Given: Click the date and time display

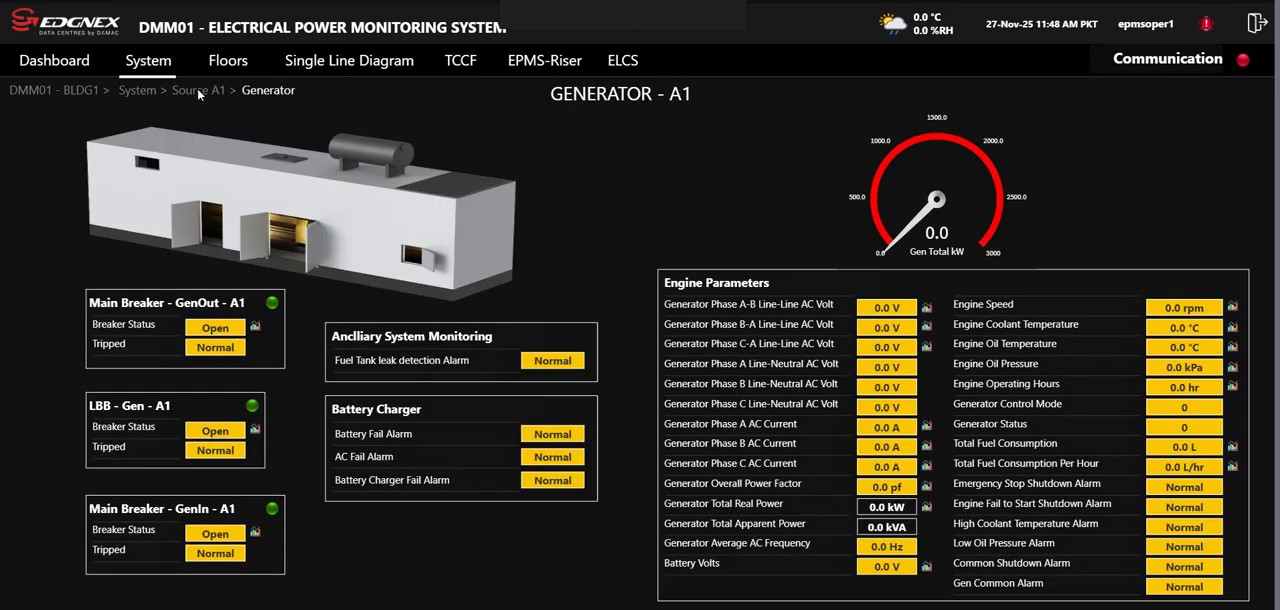Looking at the screenshot, I should tap(1044, 24).
